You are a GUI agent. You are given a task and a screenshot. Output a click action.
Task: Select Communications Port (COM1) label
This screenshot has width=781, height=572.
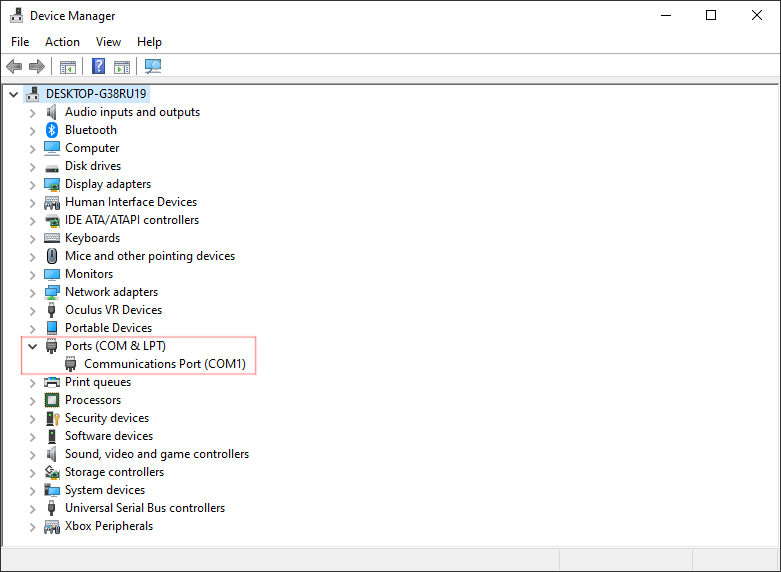point(165,364)
